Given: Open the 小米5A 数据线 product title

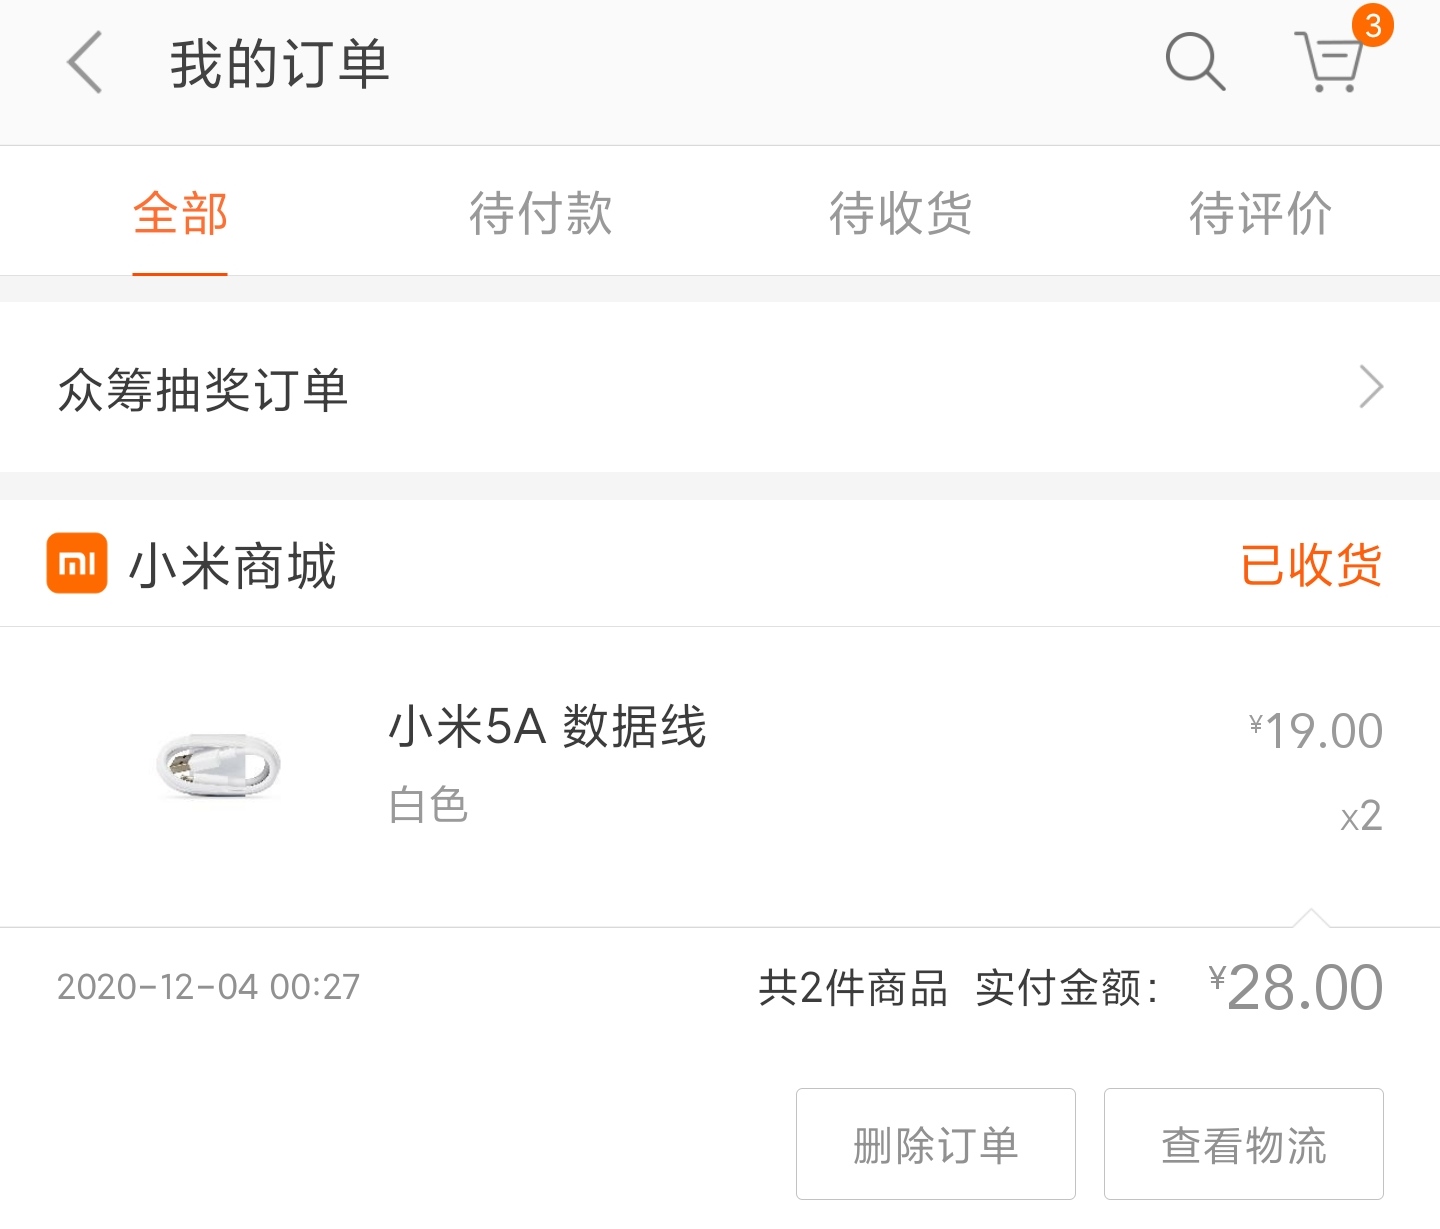Looking at the screenshot, I should pos(547,726).
